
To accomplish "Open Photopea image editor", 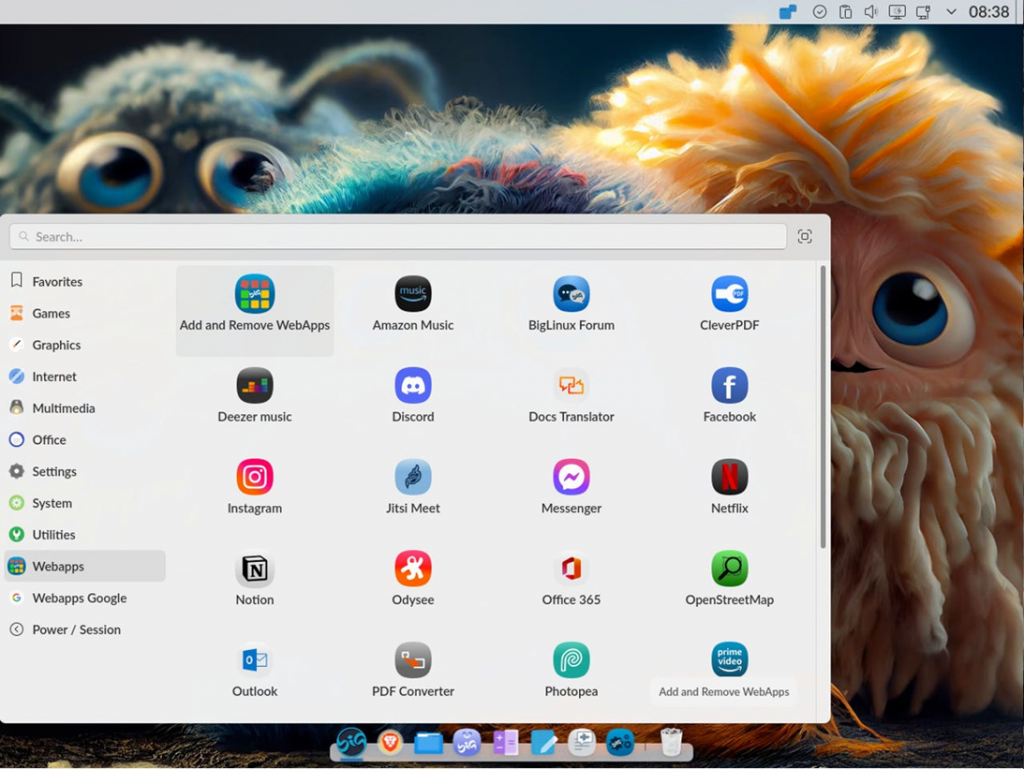I will pos(571,661).
